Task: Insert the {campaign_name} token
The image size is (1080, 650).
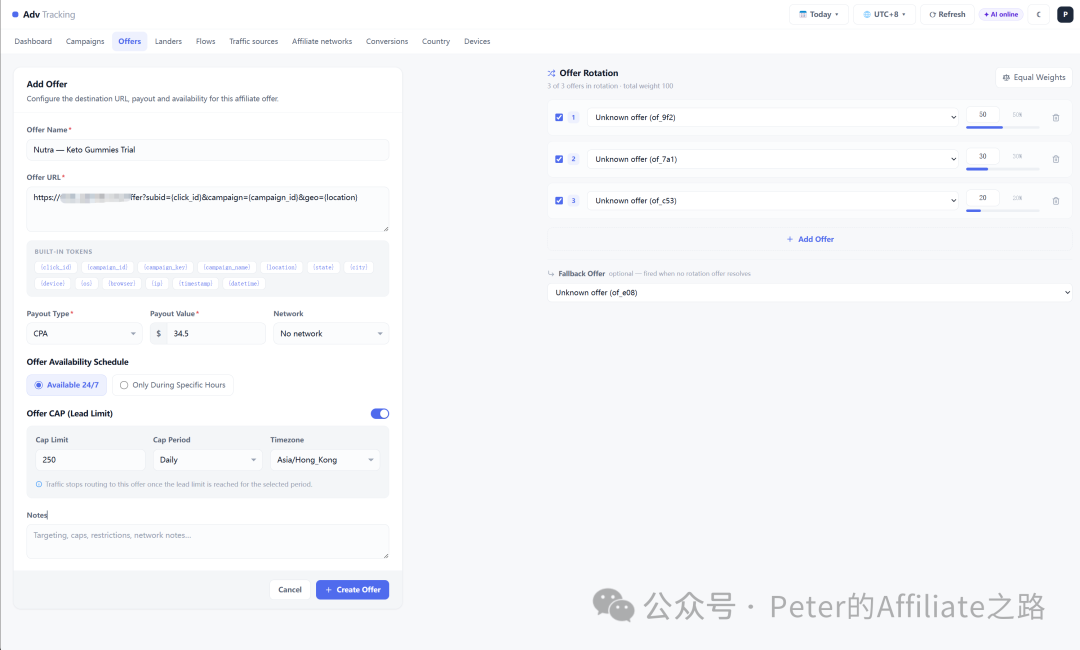Action: pyautogui.click(x=227, y=267)
